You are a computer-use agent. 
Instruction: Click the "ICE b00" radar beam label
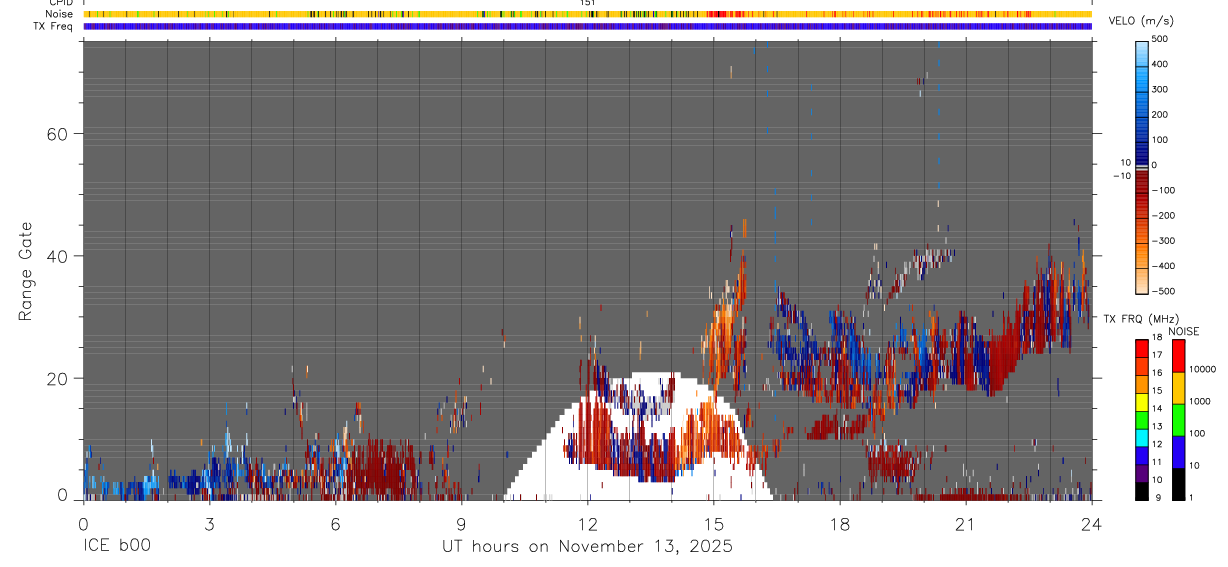[x=117, y=546]
